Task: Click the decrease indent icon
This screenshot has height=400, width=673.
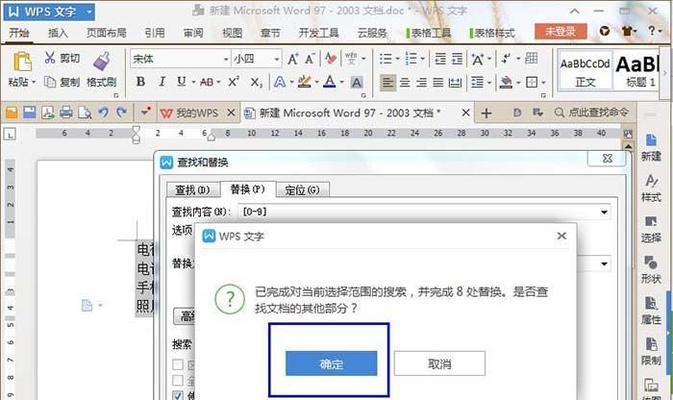Action: coord(440,59)
